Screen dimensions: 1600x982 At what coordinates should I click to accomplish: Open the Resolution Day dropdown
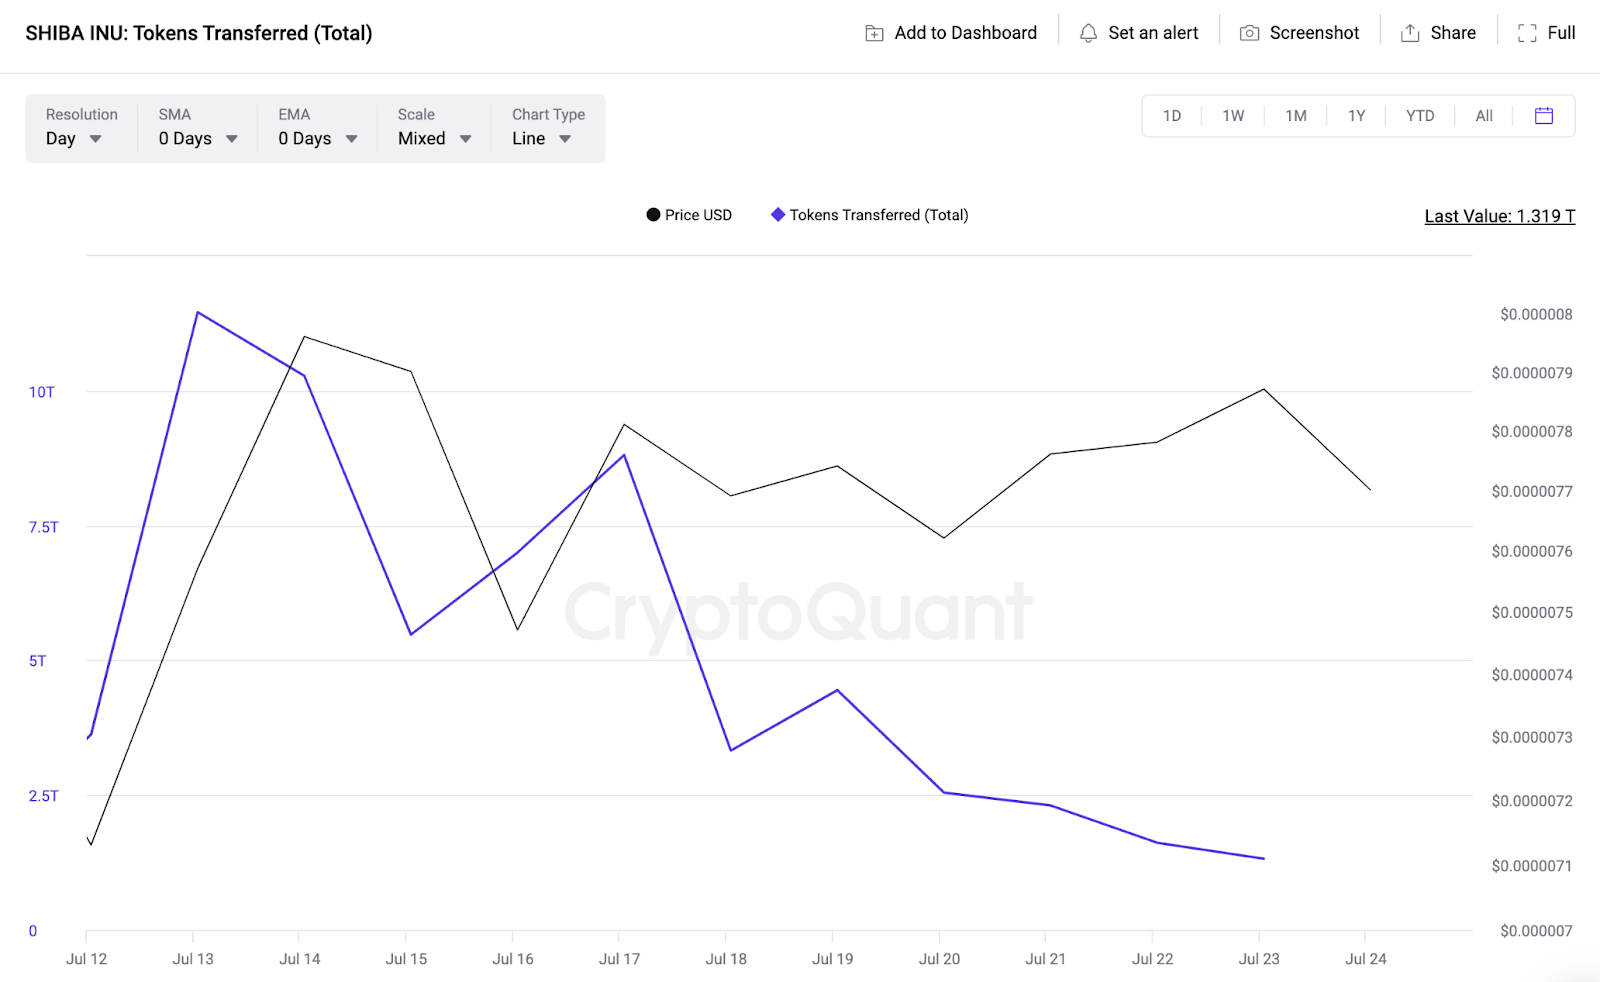pyautogui.click(x=74, y=139)
